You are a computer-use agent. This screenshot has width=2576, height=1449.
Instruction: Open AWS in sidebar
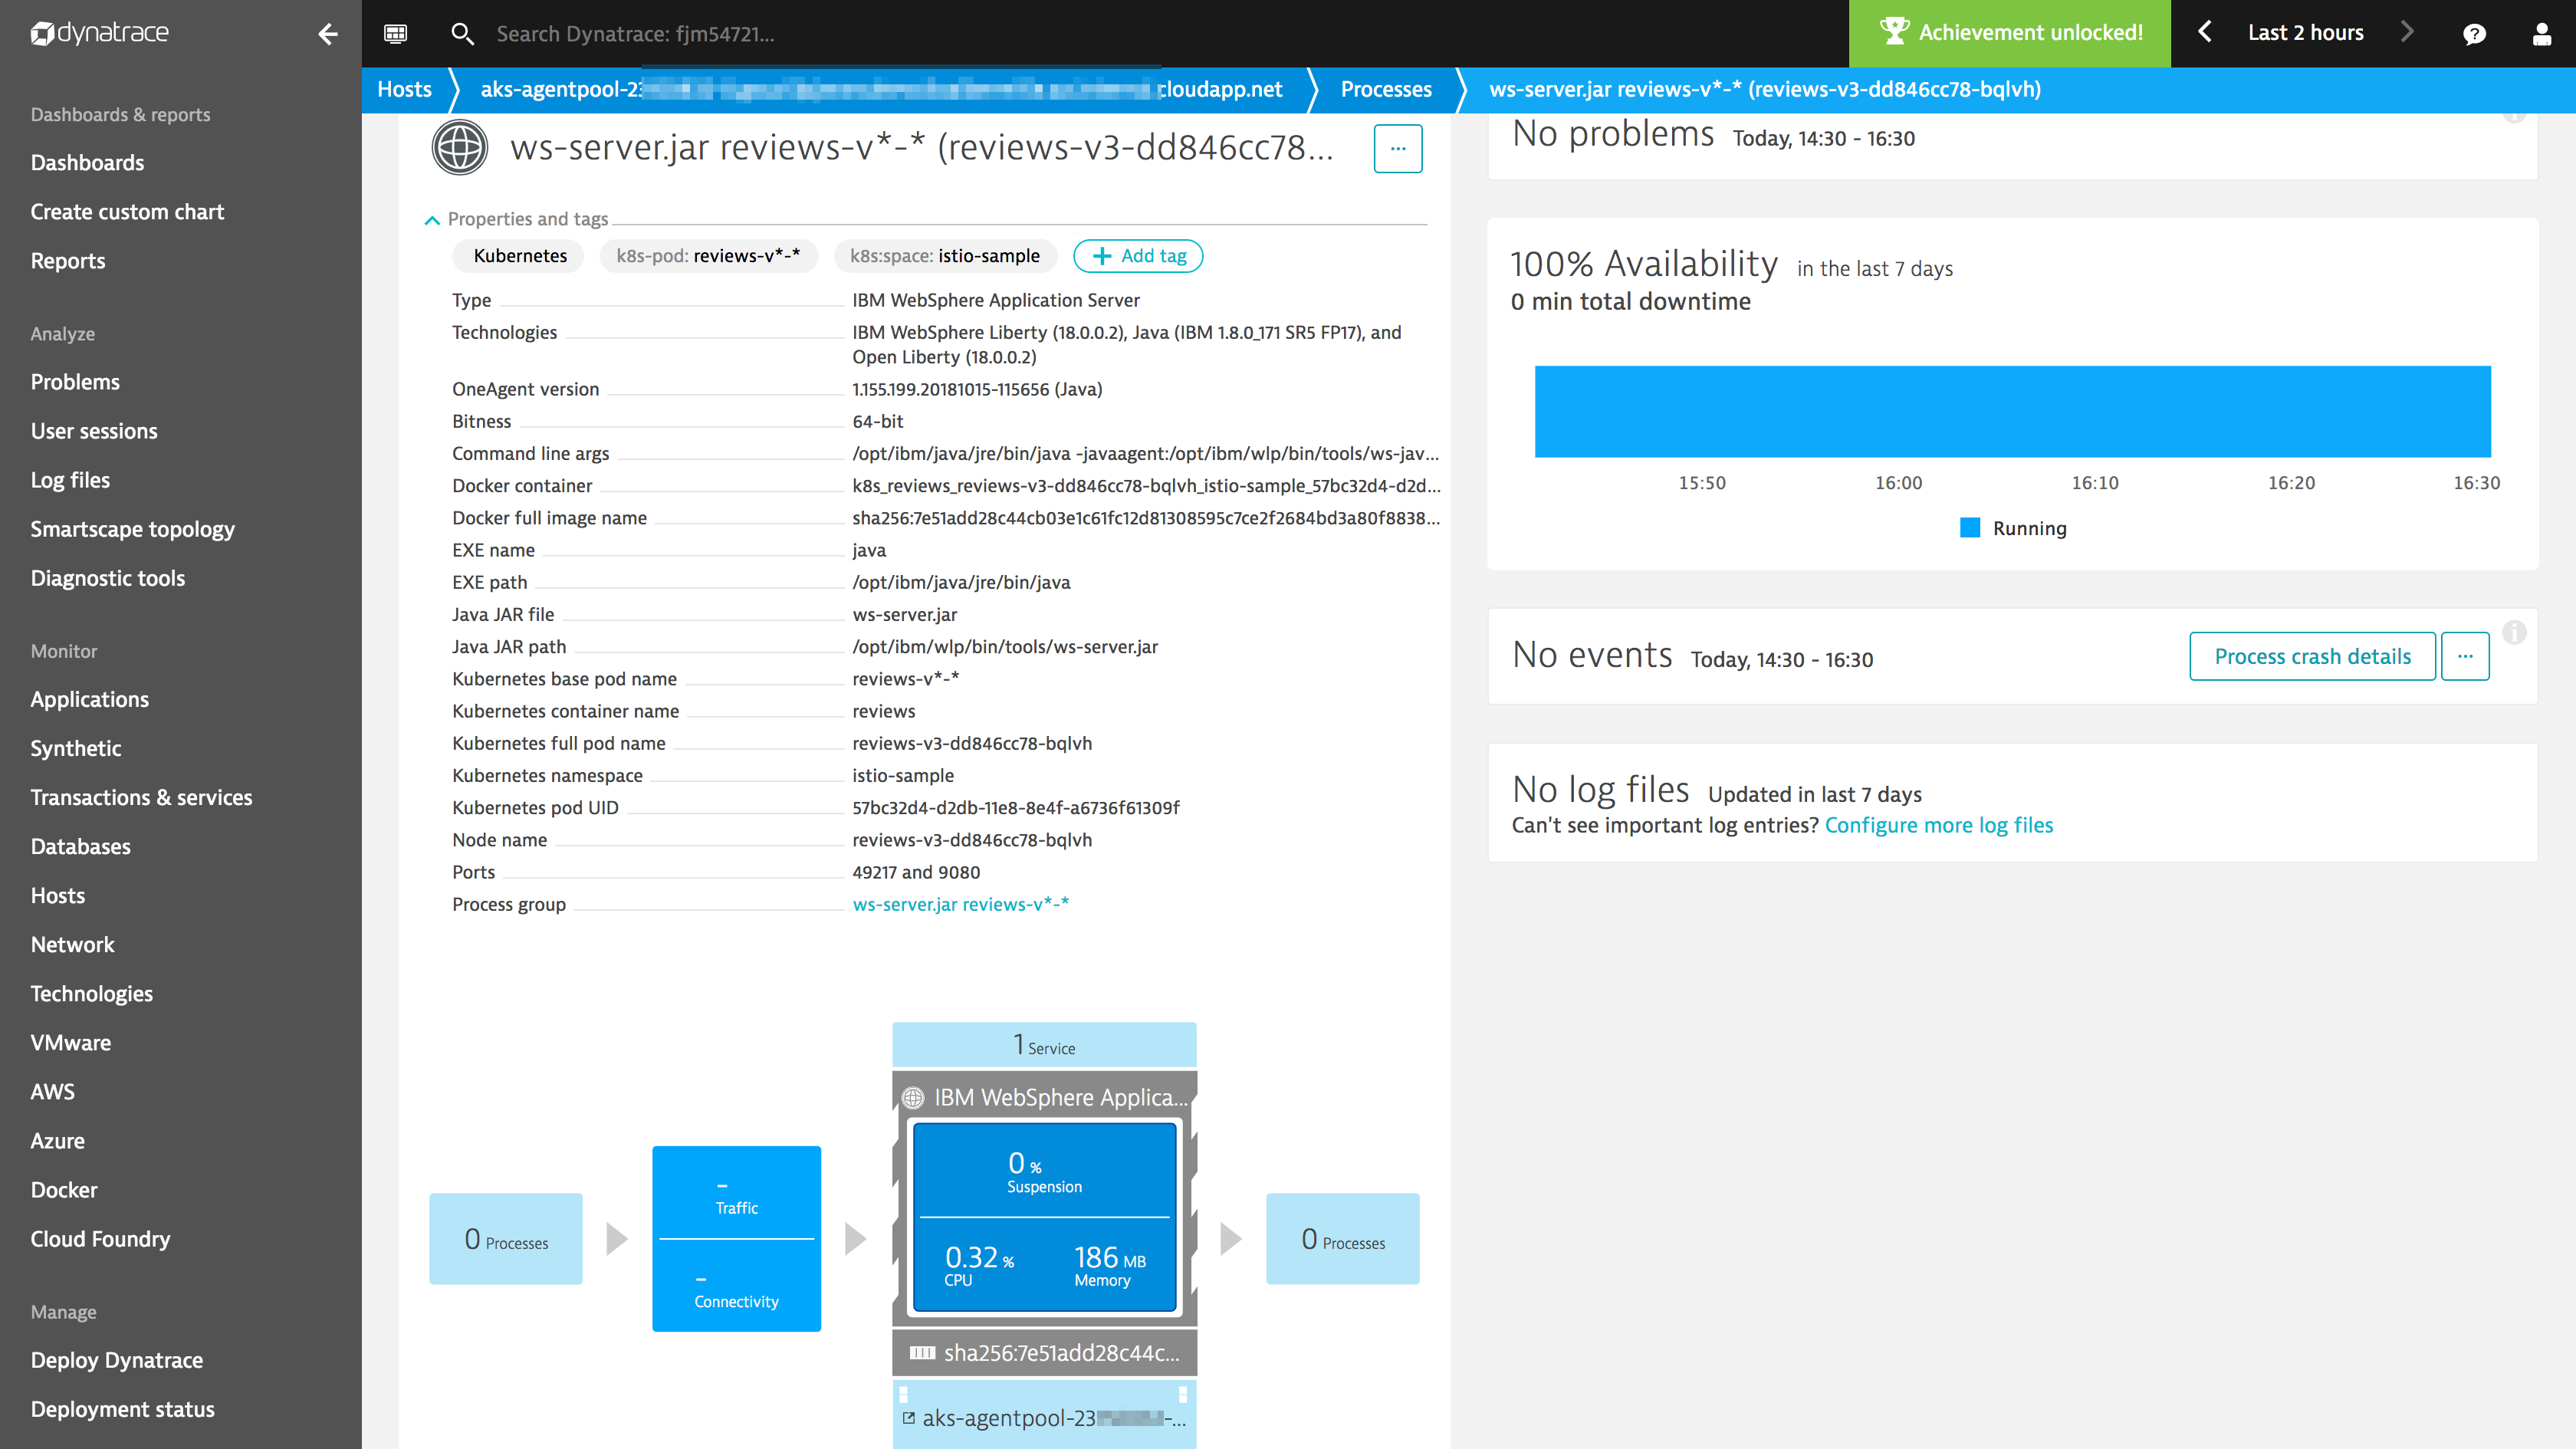(x=52, y=1091)
